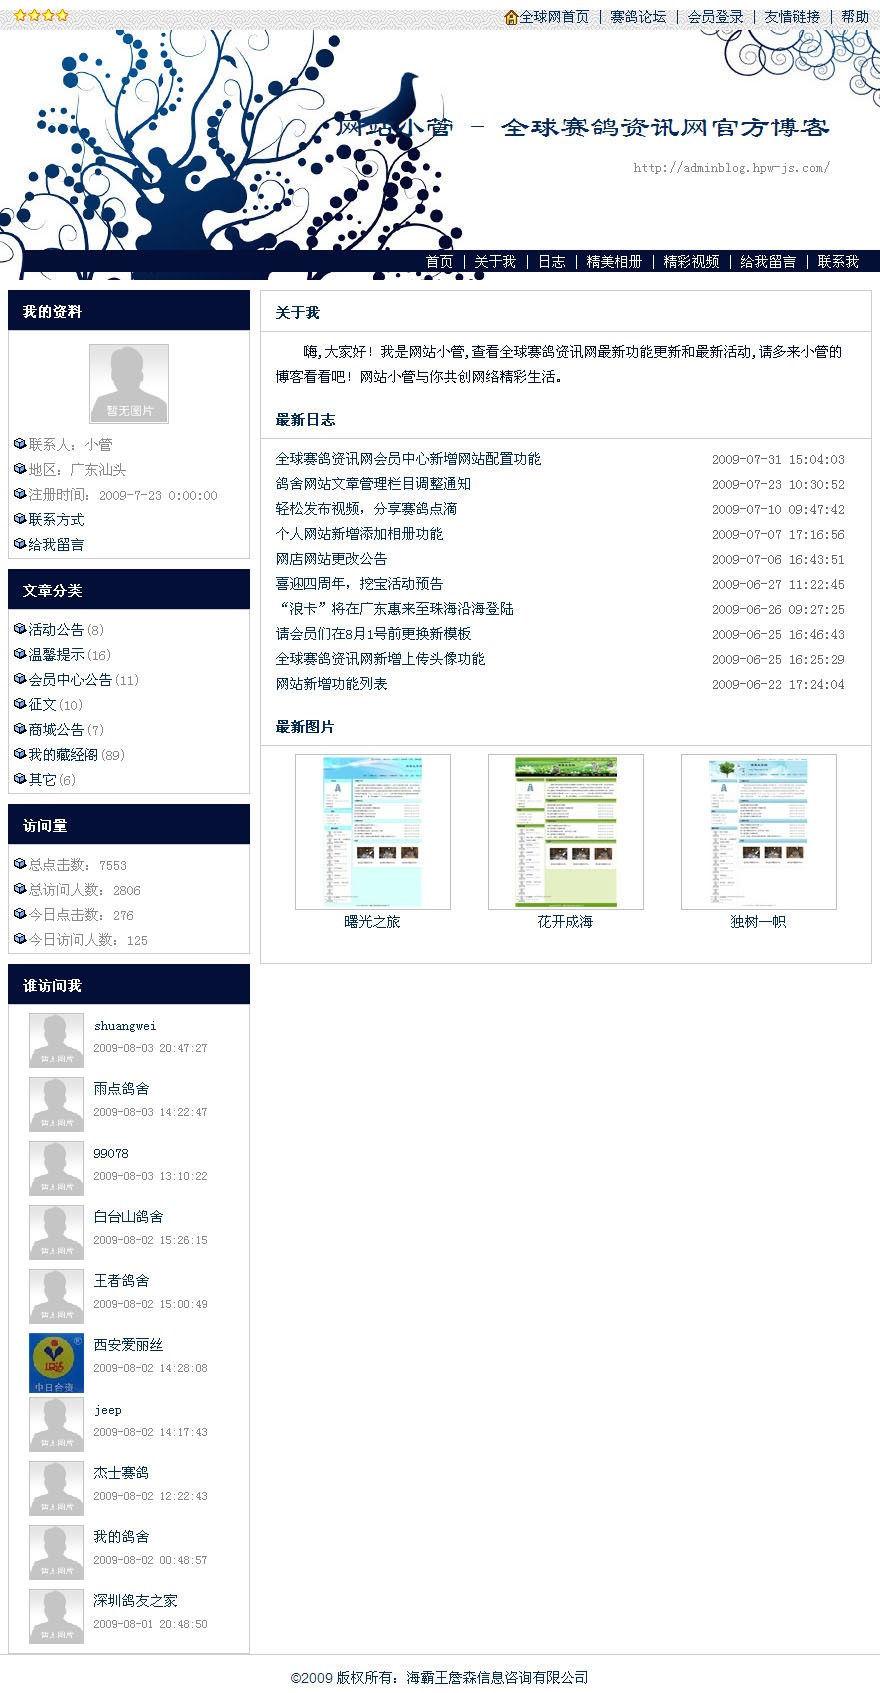Open the 活动公告 category link
Screen dimensions: 880x1693
click(56, 630)
